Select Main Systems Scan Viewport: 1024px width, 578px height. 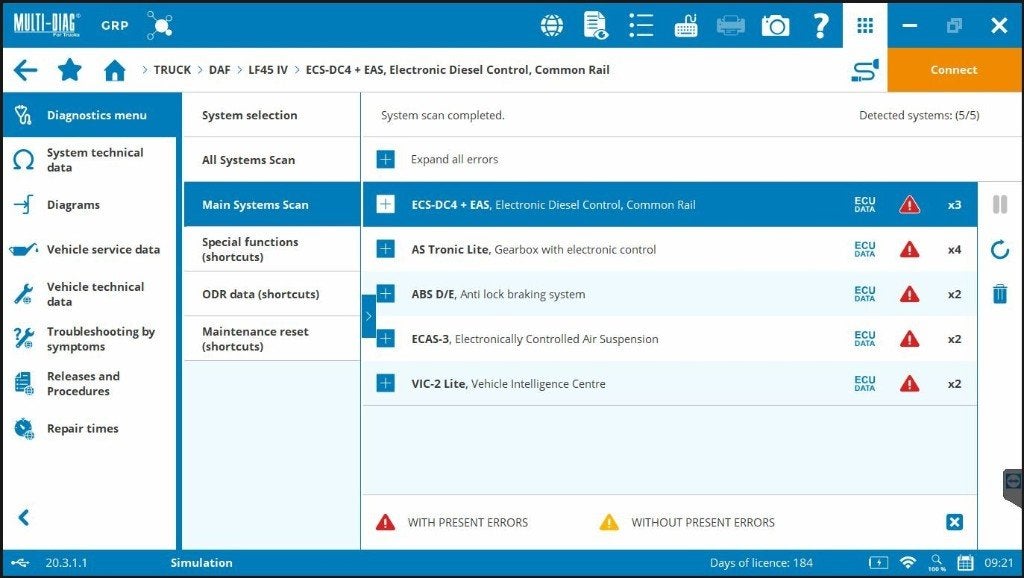[272, 204]
